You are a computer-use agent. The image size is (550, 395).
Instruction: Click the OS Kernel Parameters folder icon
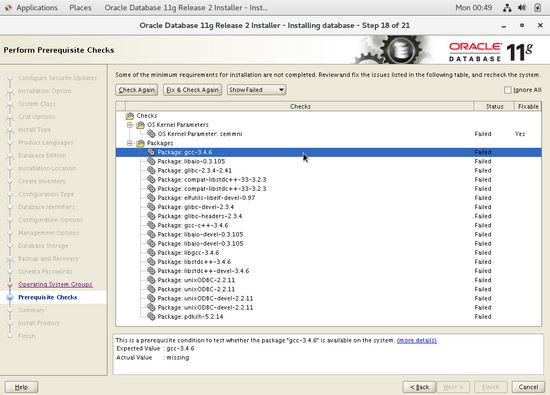[x=140, y=125]
